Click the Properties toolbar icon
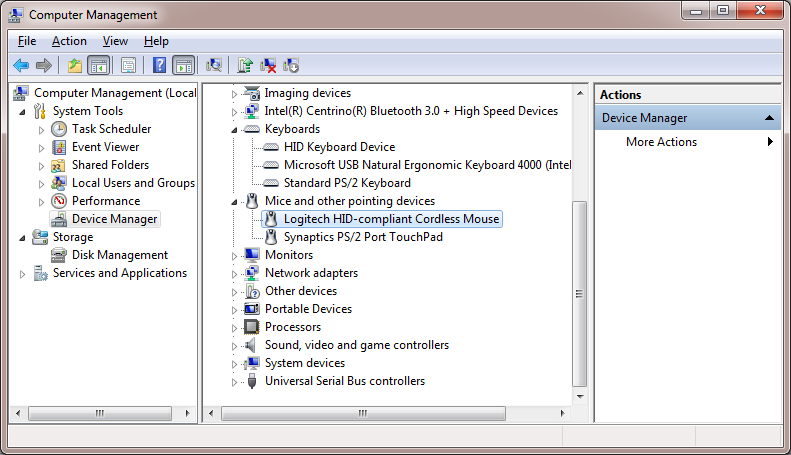The image size is (791, 455). pyautogui.click(x=129, y=65)
